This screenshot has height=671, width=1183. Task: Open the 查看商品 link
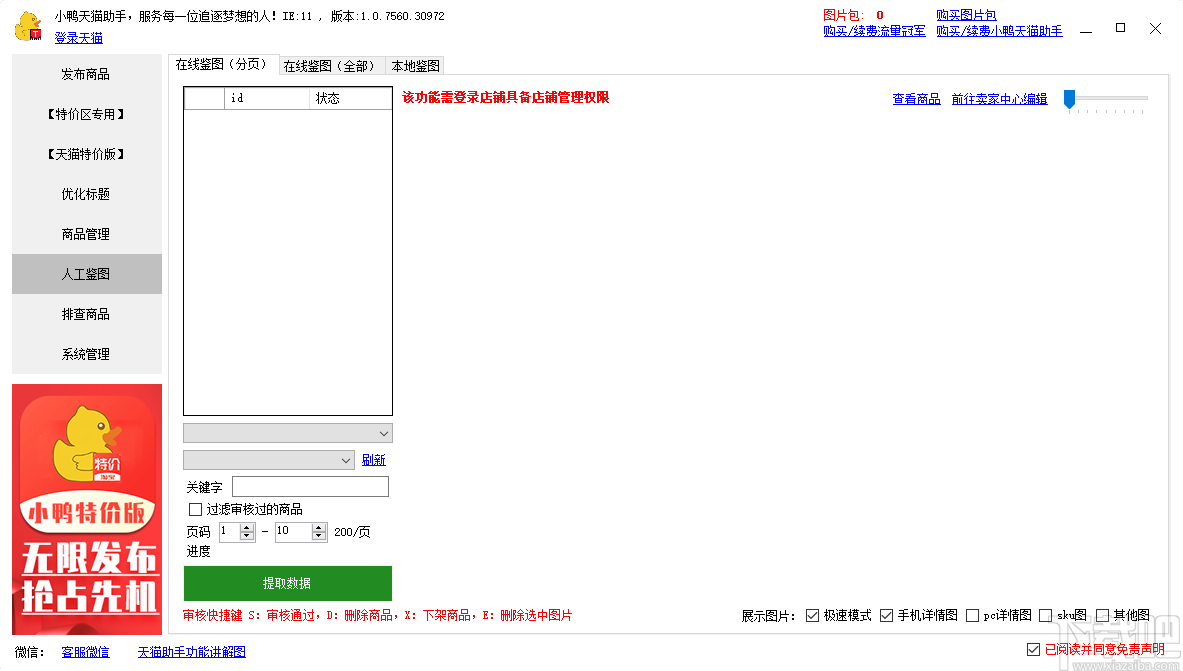tap(916, 99)
